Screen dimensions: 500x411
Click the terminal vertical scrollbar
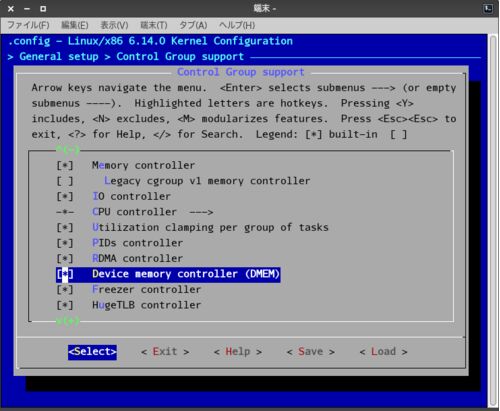(x=493, y=221)
